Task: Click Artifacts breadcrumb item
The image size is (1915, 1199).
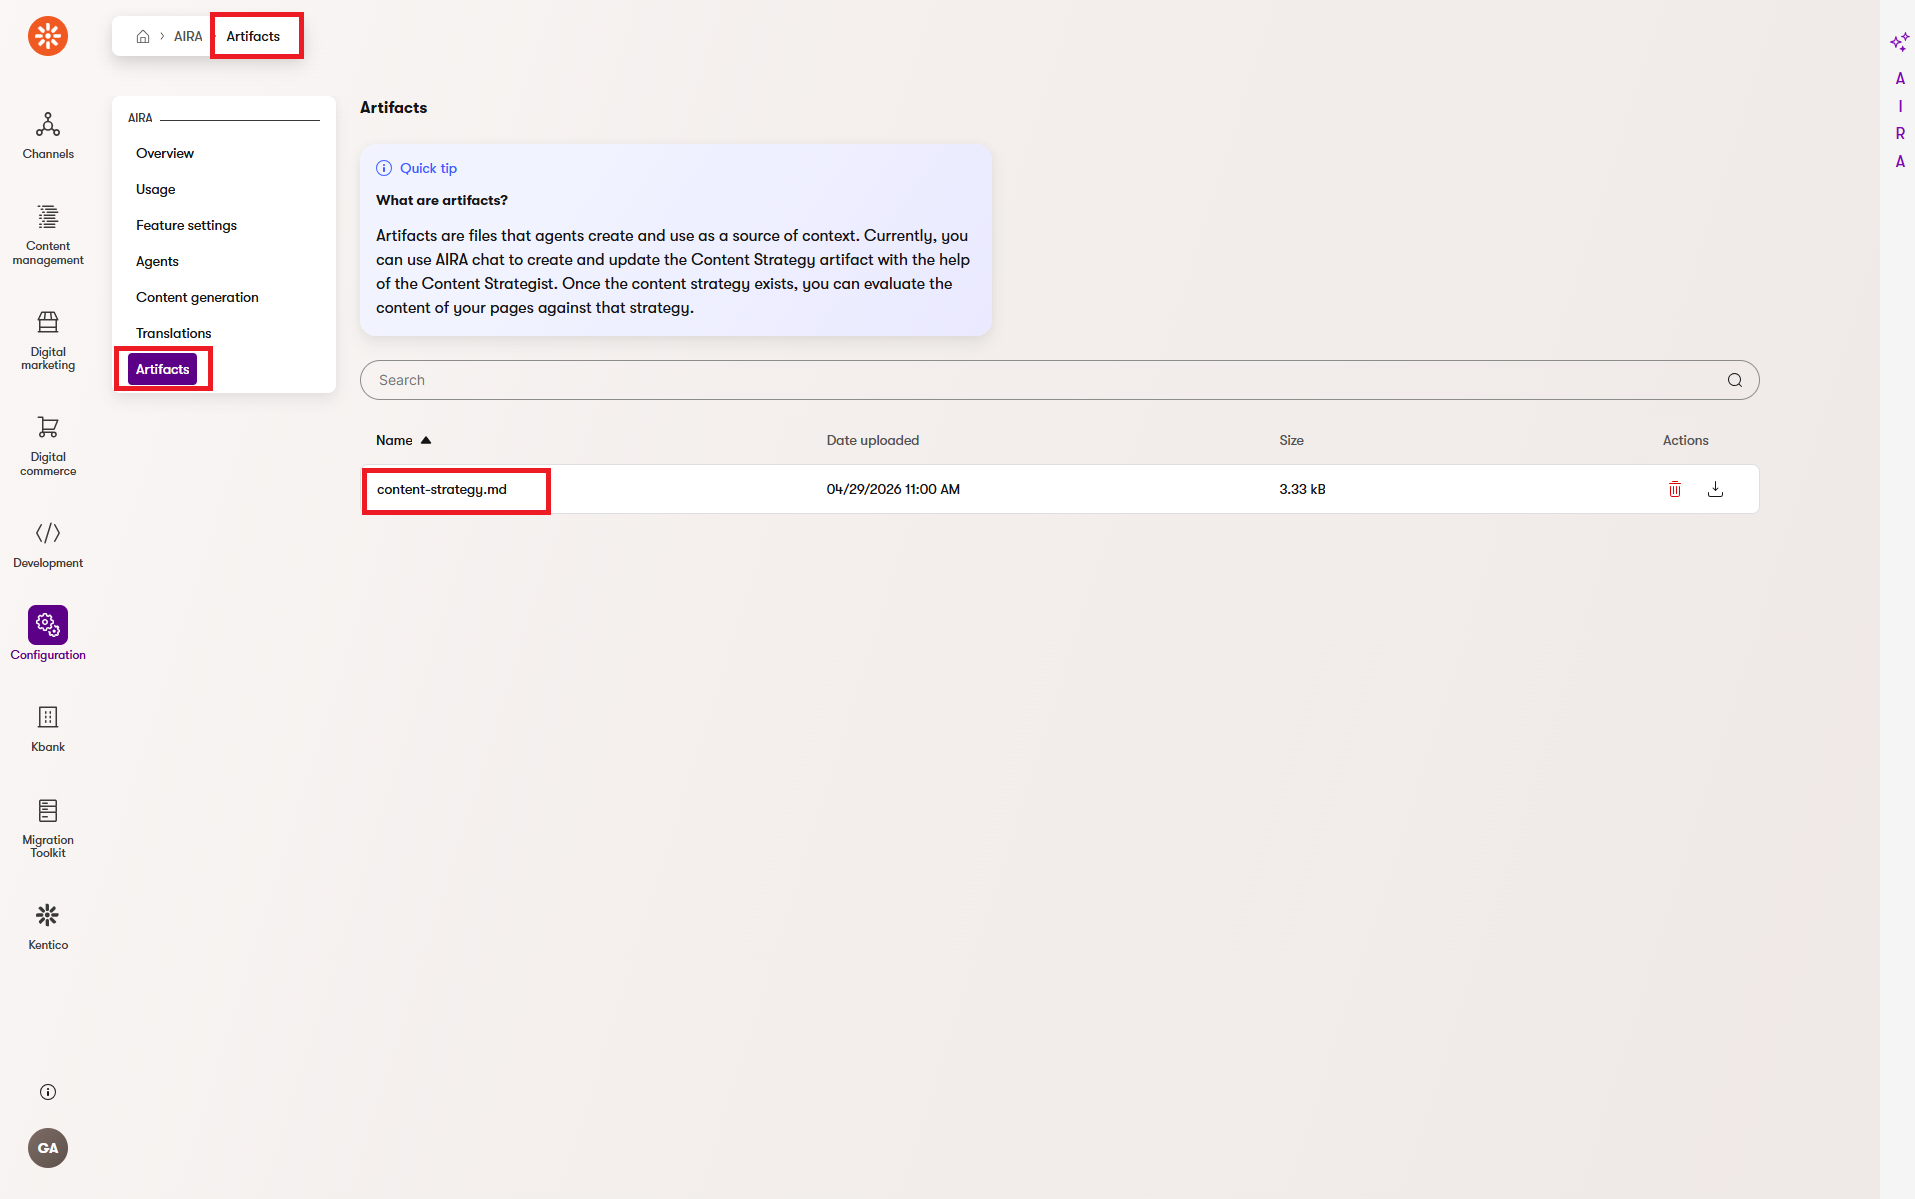Action: click(x=253, y=36)
